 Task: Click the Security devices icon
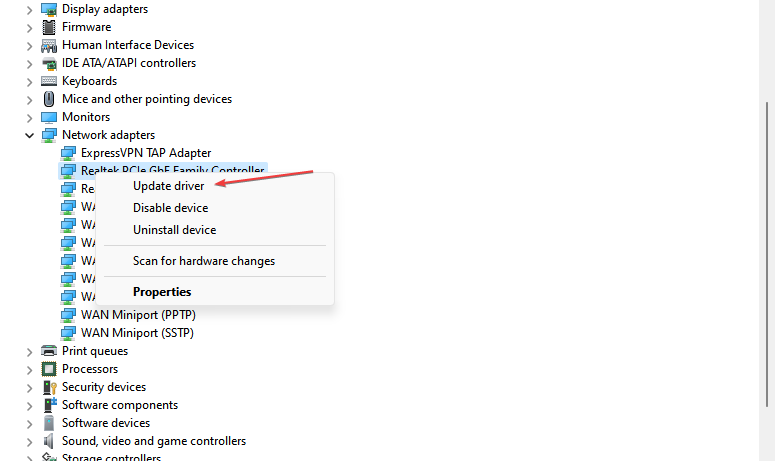pos(49,387)
